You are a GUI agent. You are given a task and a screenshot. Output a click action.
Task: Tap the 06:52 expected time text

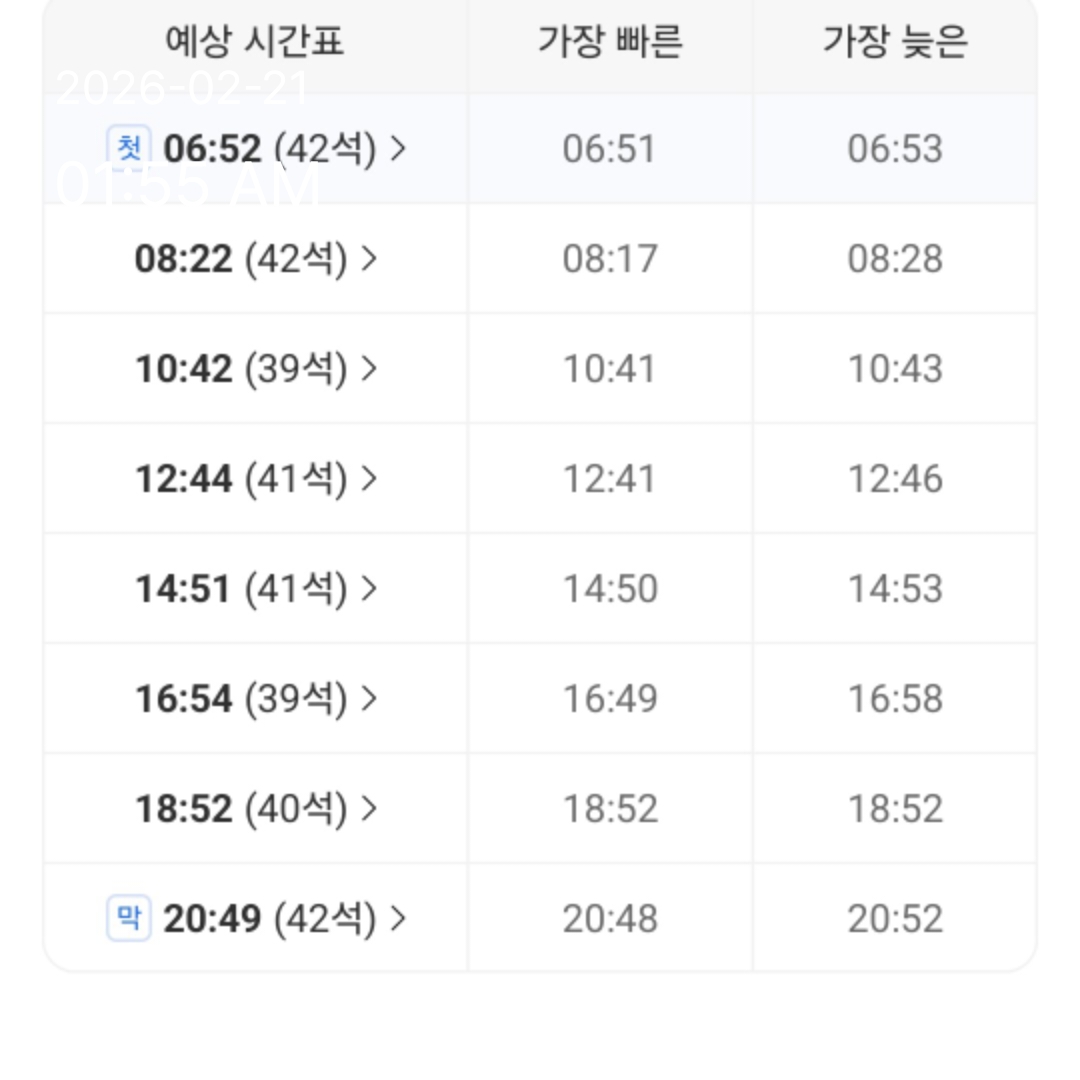point(212,148)
